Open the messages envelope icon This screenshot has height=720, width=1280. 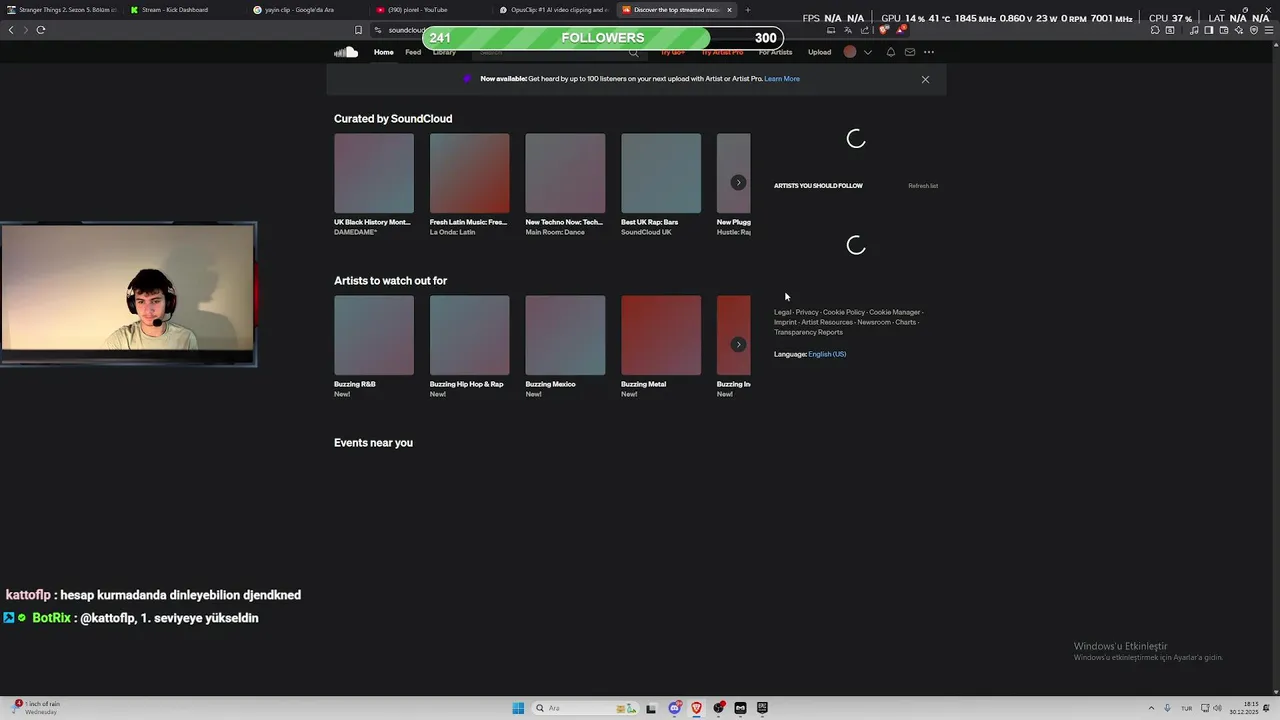(x=910, y=52)
